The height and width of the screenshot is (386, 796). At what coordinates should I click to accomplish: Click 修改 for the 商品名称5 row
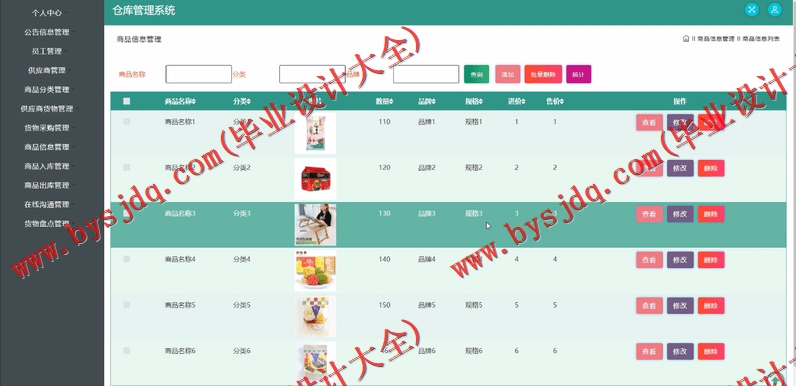680,305
